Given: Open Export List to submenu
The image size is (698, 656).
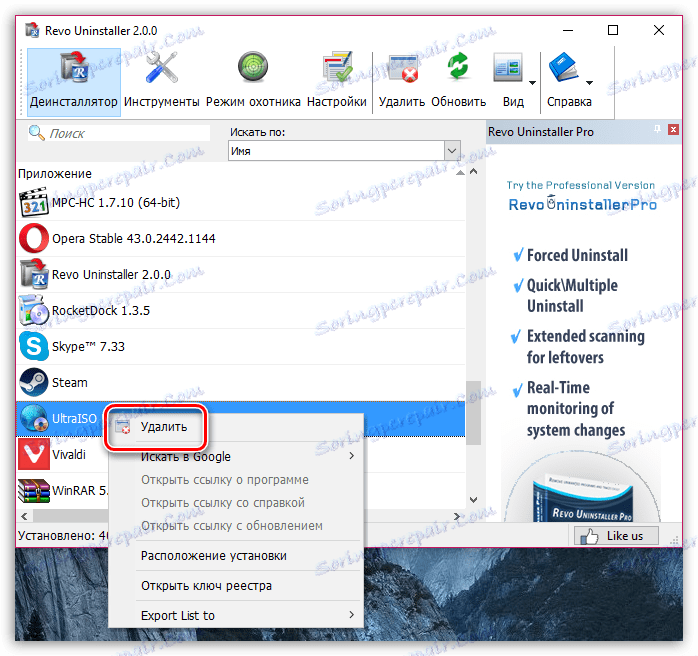Looking at the screenshot, I should 236,616.
